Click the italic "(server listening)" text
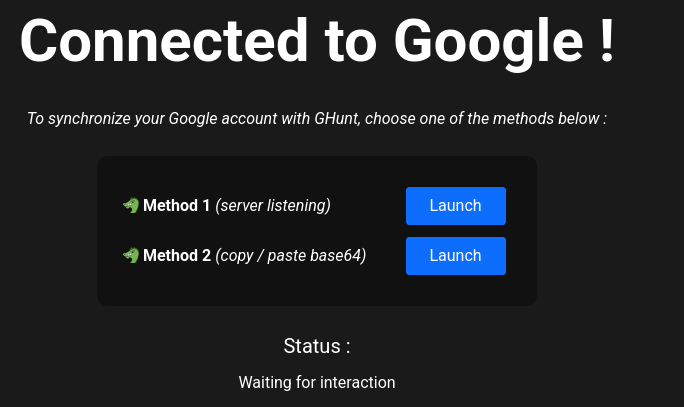This screenshot has height=407, width=684. tap(273, 205)
